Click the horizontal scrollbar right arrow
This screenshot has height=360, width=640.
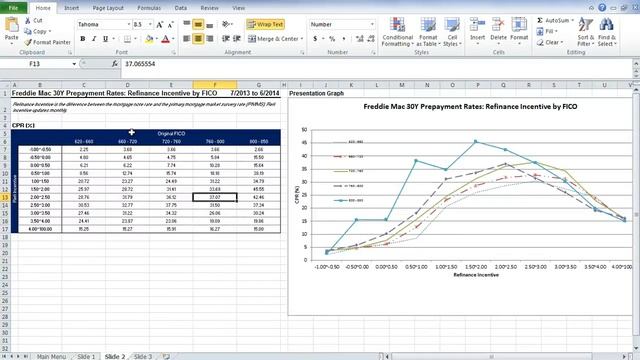point(624,356)
